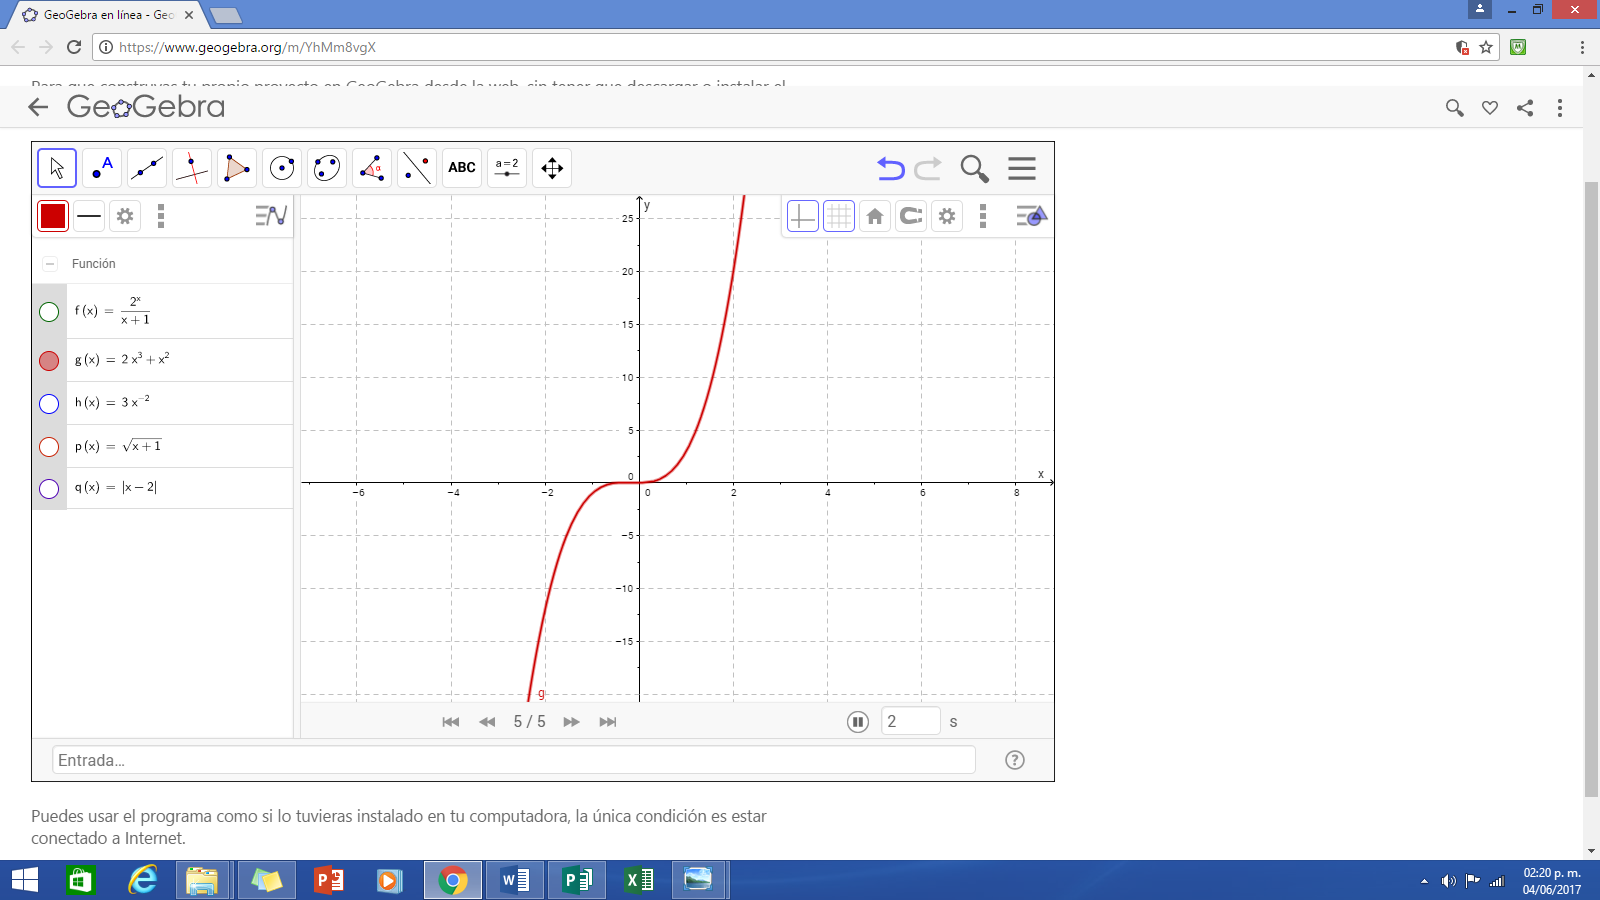The width and height of the screenshot is (1600, 900).
Task: Open the line style dropdown
Action: click(x=88, y=215)
